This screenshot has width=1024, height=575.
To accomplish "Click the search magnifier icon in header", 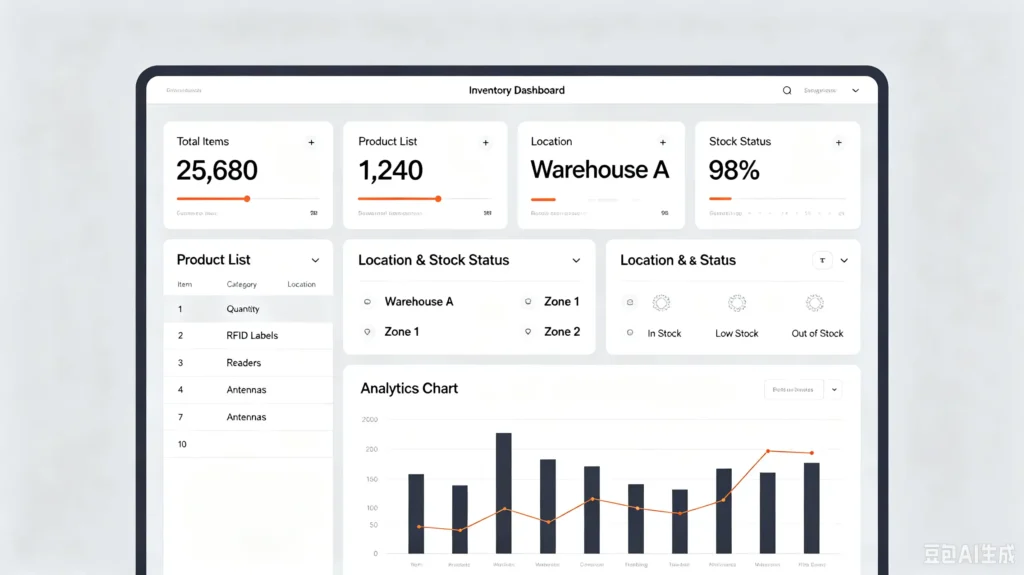I will 787,90.
